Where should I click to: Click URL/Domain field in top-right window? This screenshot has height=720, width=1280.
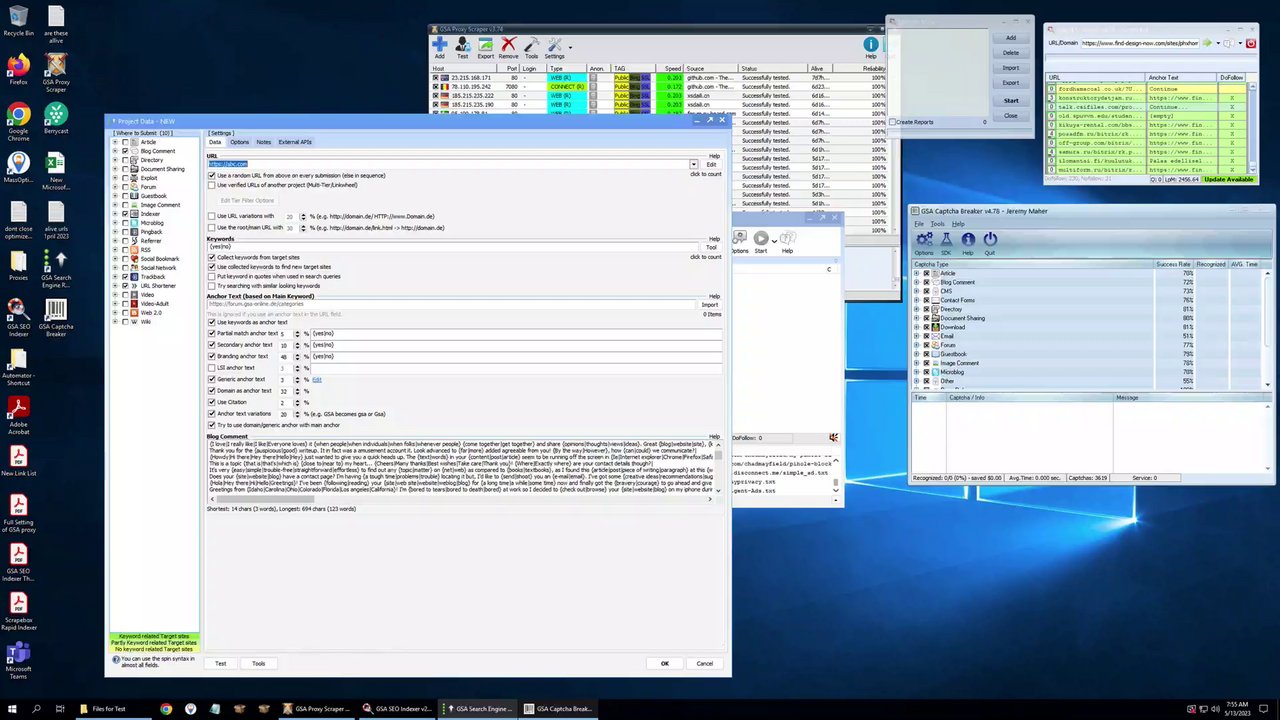[1141, 43]
